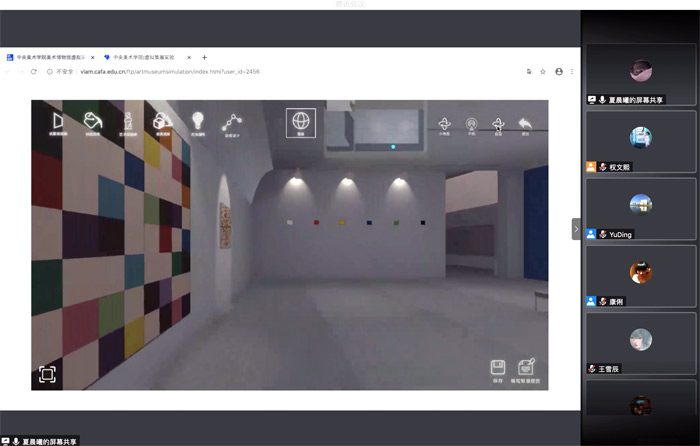The height and width of the screenshot is (446, 700).
Task: Open the route path design tool
Action: [232, 121]
